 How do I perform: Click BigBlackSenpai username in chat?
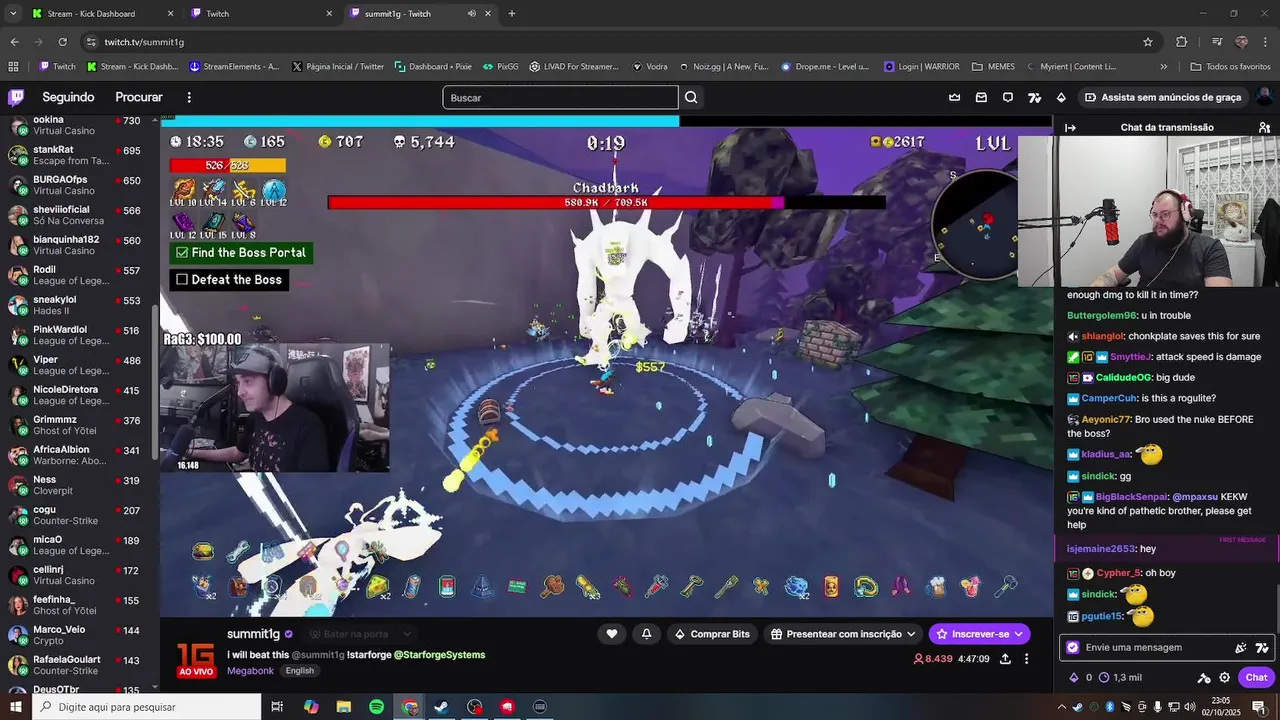(1131, 497)
